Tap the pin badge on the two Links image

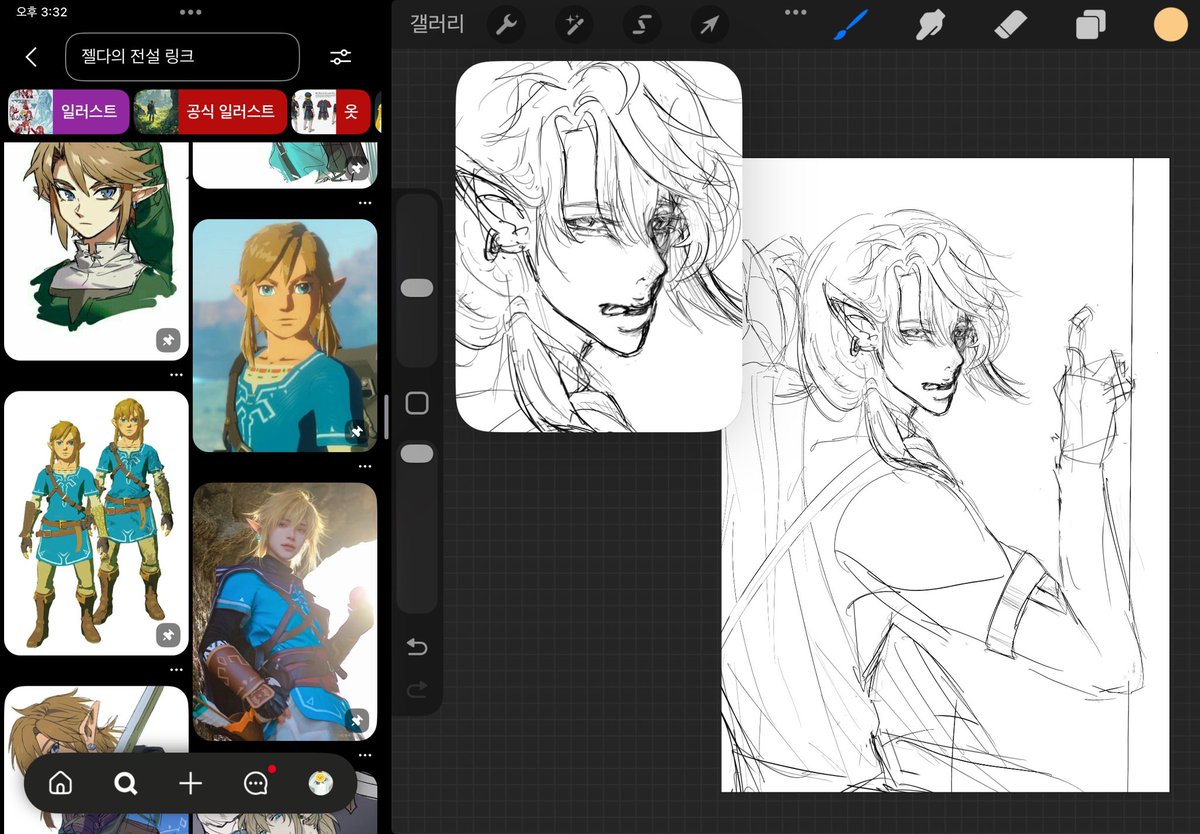(168, 635)
